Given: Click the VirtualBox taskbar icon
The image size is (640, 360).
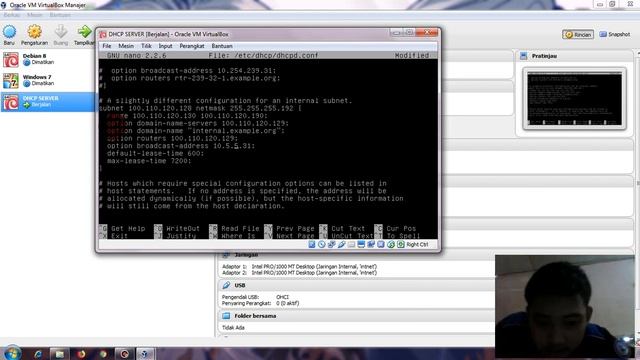Looking at the screenshot, I should coord(145,354).
